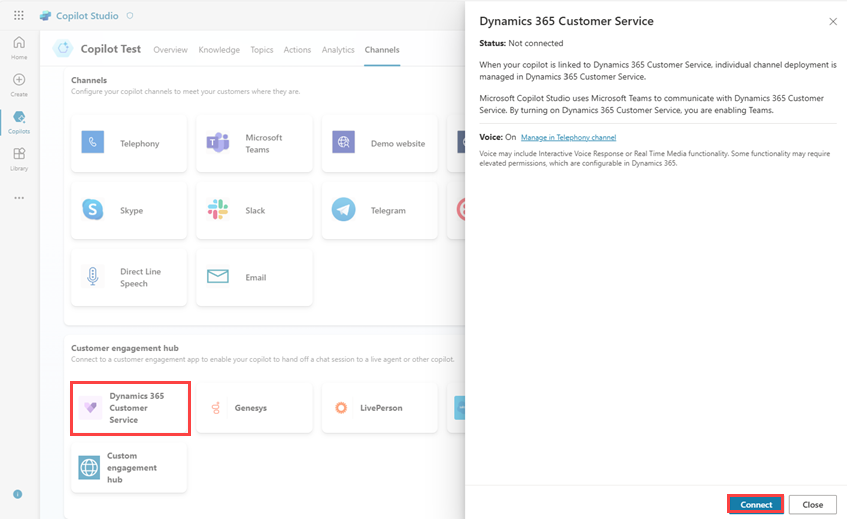Go to the Actions tab
Screen dimensions: 847x519
(x=297, y=50)
